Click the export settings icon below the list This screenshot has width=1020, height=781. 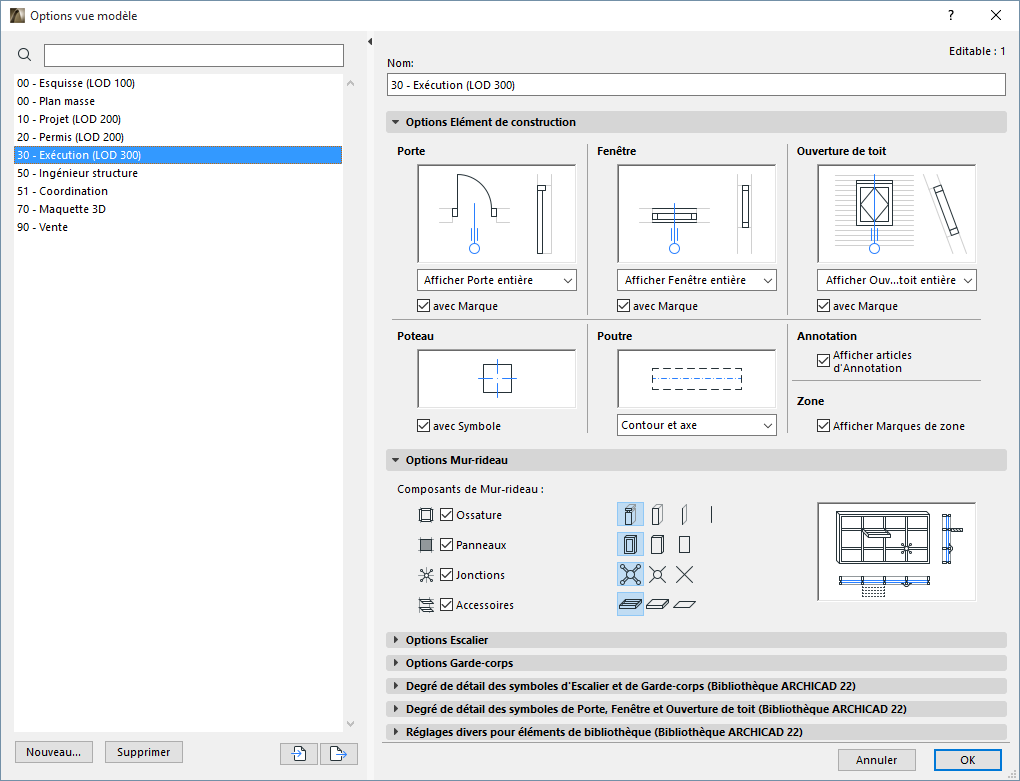[340, 752]
